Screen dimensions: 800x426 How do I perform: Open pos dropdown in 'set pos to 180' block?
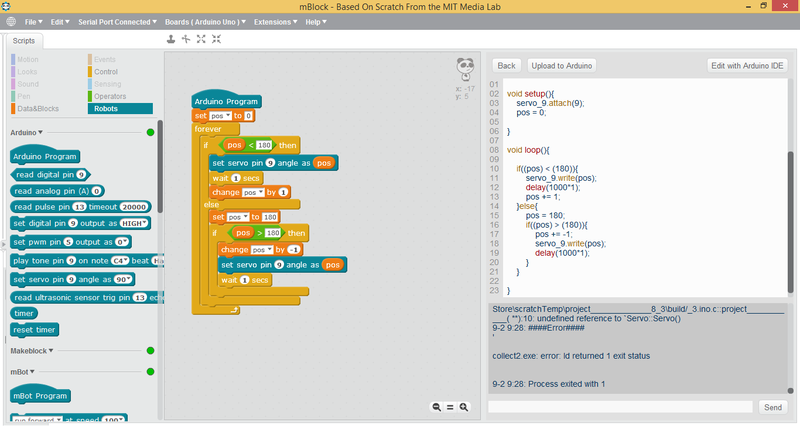pos(238,217)
